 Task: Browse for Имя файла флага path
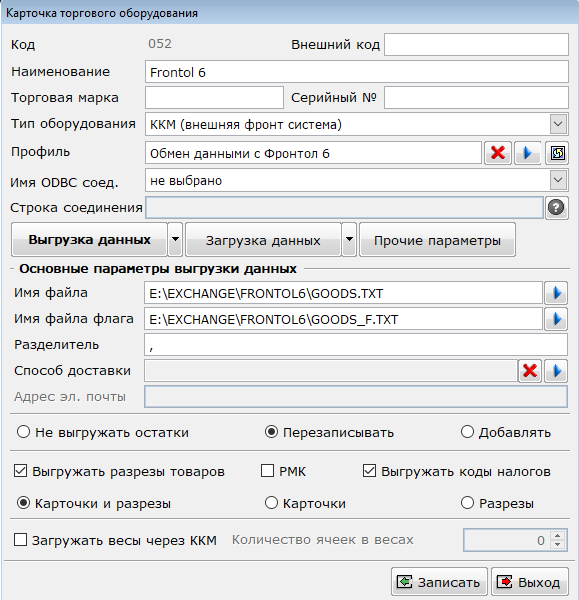pyautogui.click(x=556, y=319)
